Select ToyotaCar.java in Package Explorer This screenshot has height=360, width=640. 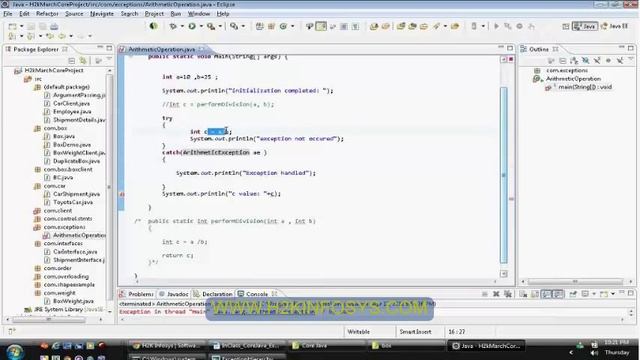(73, 202)
